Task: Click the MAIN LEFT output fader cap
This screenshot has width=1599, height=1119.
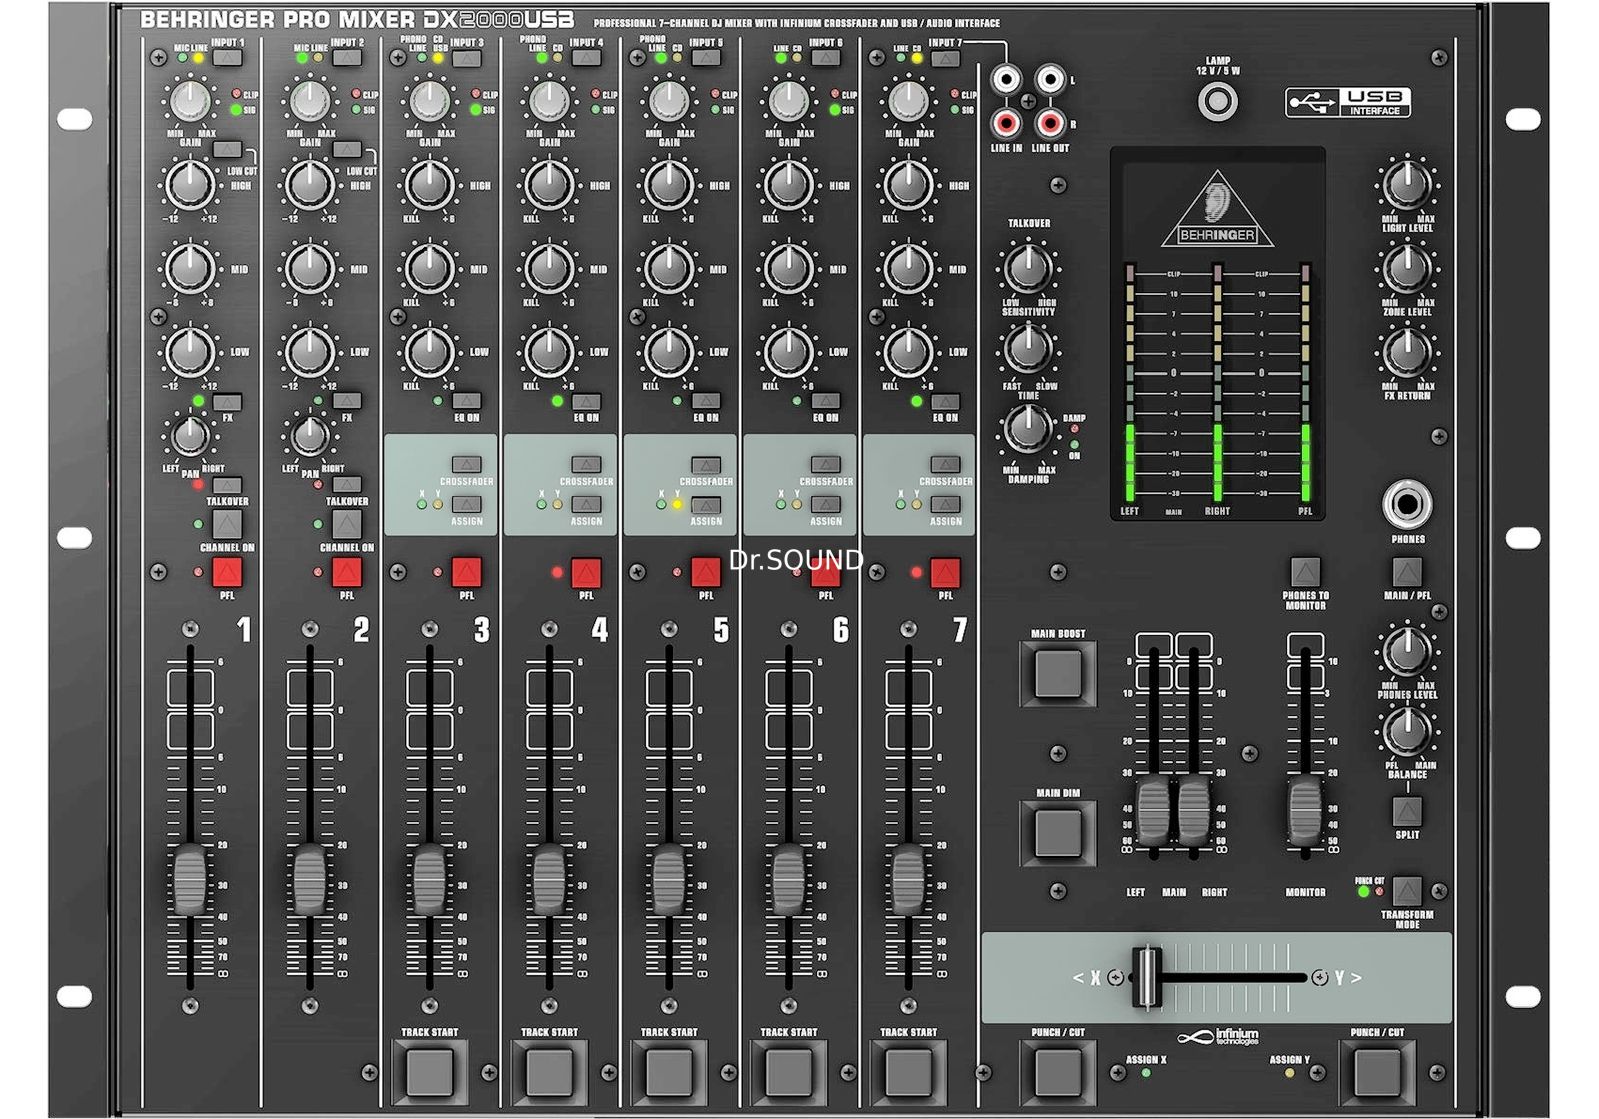Action: 1153,810
